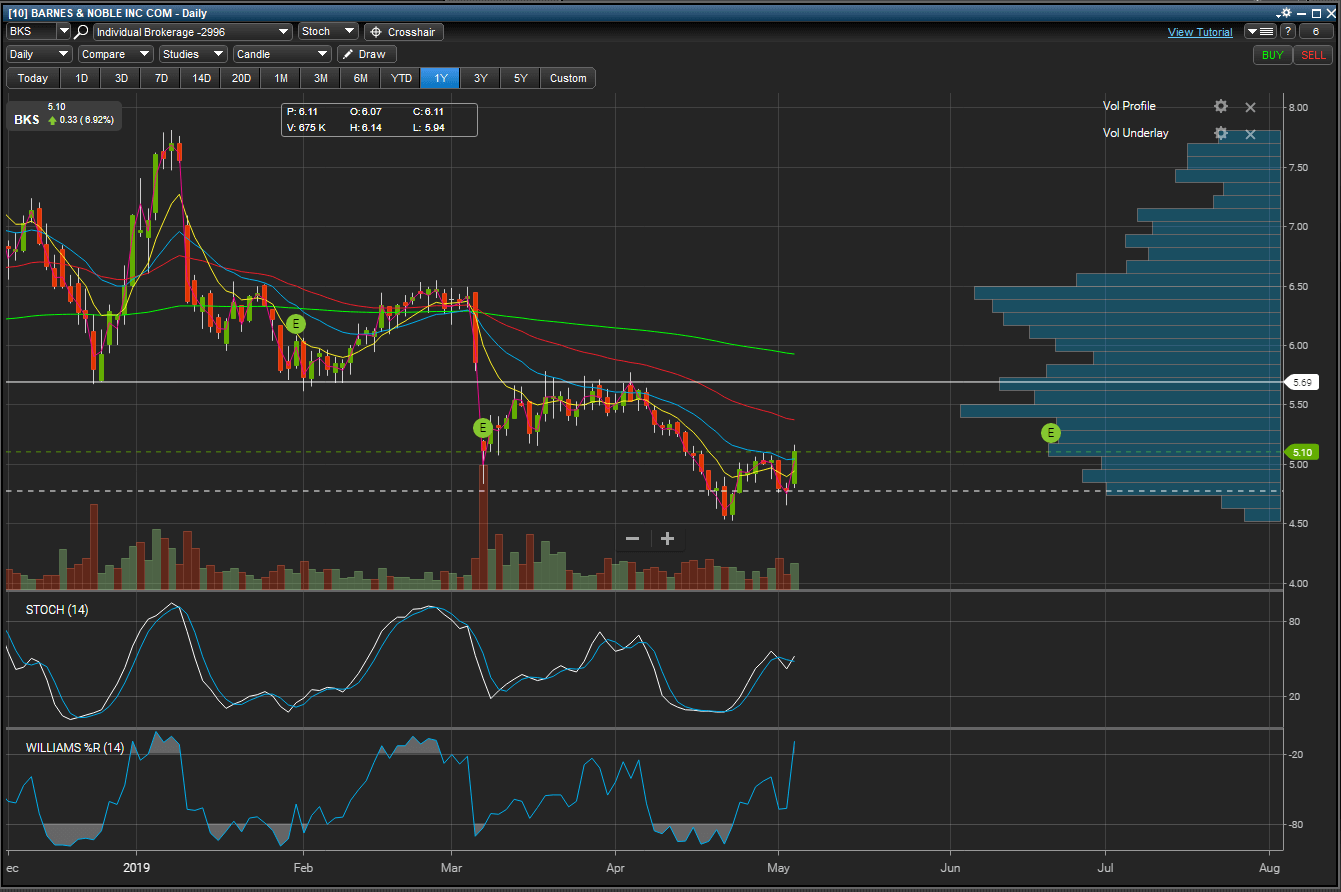Open the Daily frequency dropdown
The width and height of the screenshot is (1341, 892).
coord(40,54)
